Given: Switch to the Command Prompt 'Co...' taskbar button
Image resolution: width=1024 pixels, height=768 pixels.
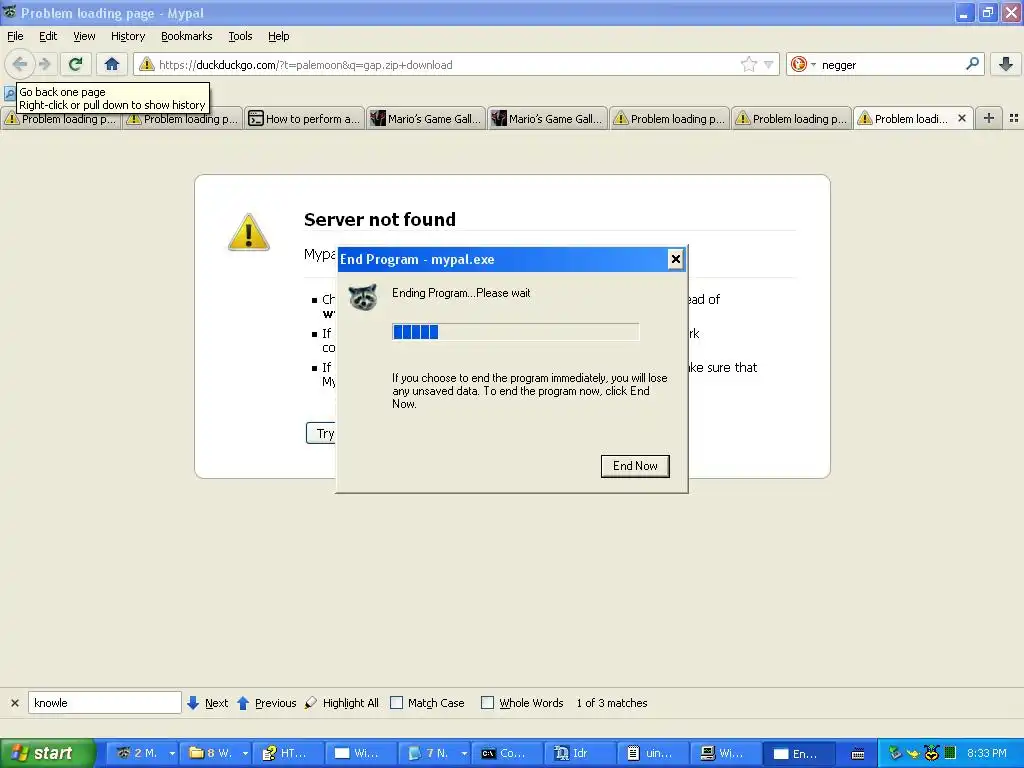Looking at the screenshot, I should tap(508, 753).
